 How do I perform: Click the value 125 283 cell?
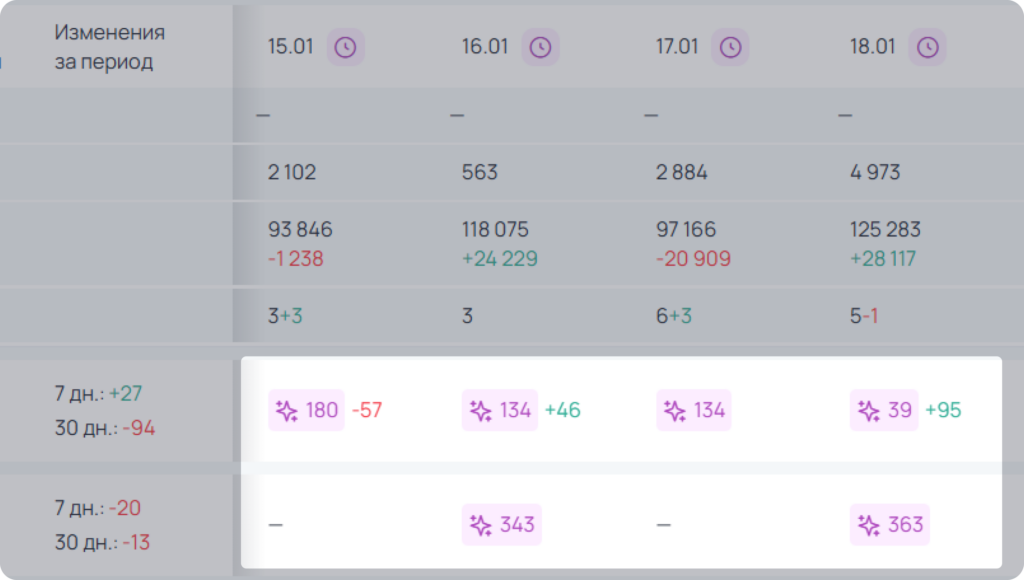coord(885,229)
